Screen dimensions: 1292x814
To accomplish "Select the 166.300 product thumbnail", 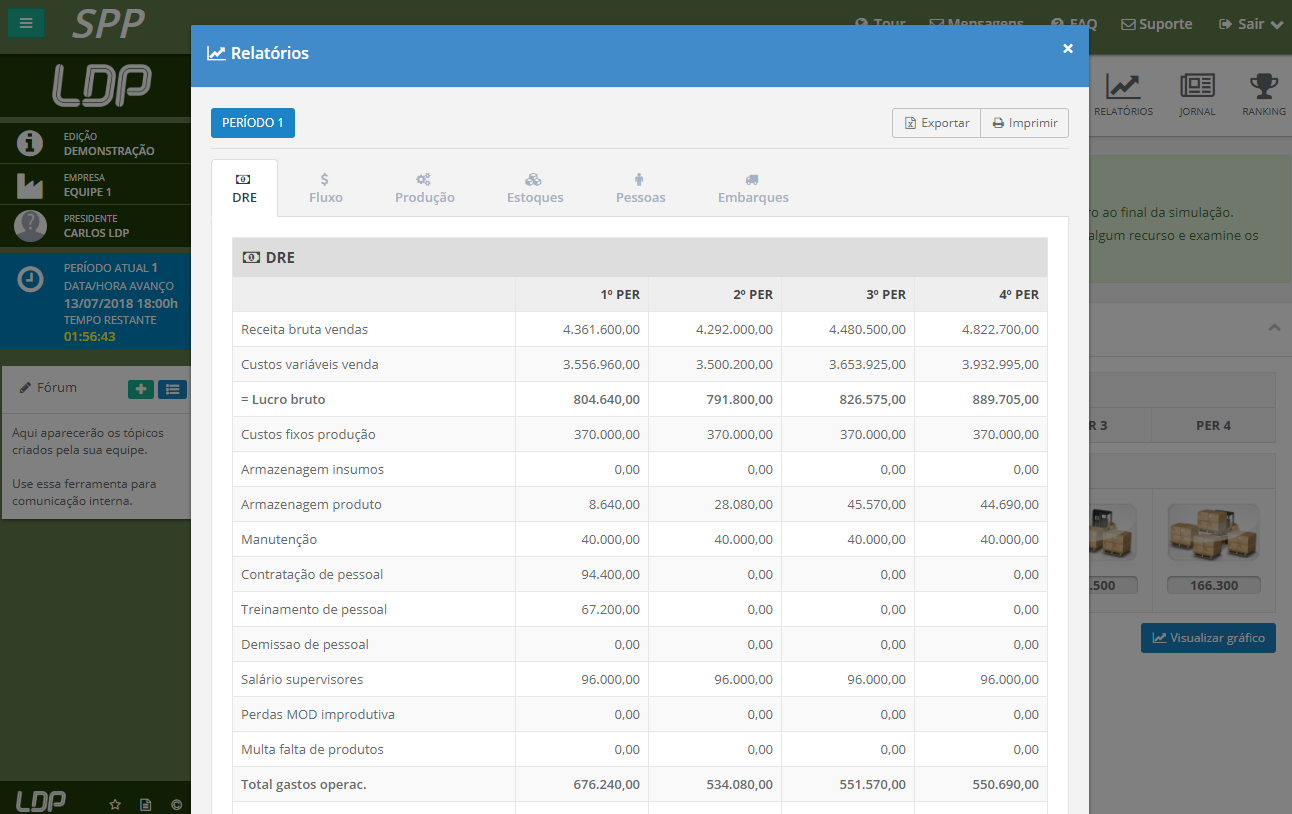I will (x=1213, y=533).
